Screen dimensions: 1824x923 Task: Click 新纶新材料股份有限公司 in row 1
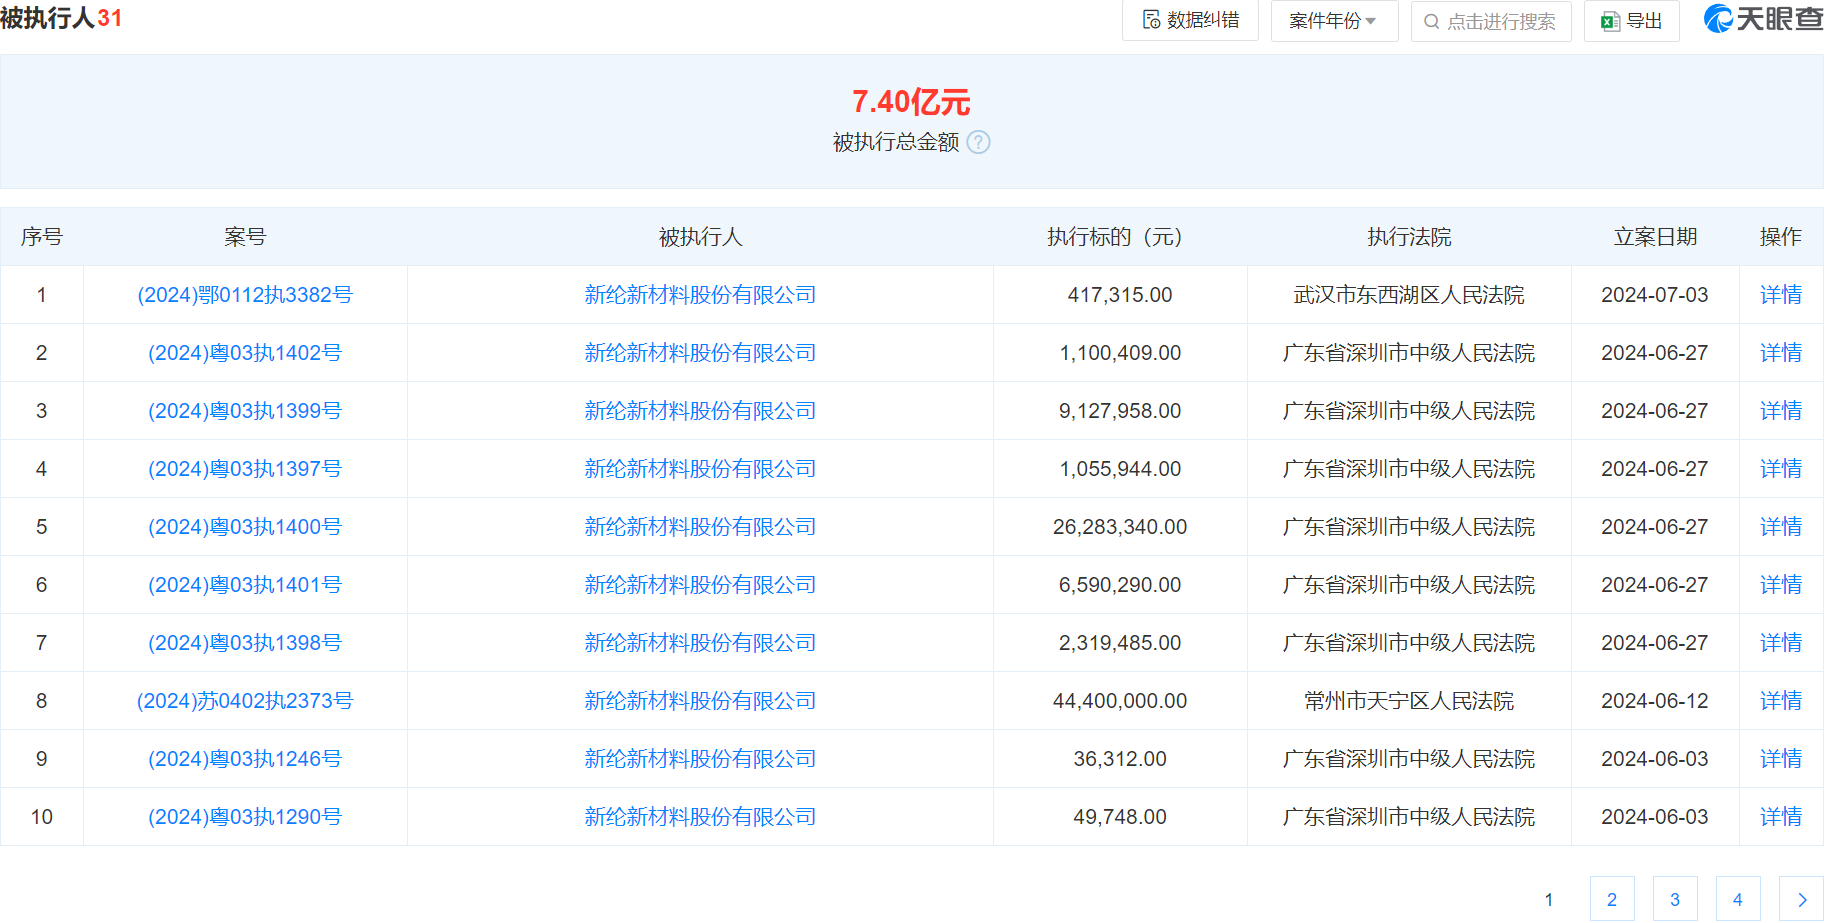[700, 295]
